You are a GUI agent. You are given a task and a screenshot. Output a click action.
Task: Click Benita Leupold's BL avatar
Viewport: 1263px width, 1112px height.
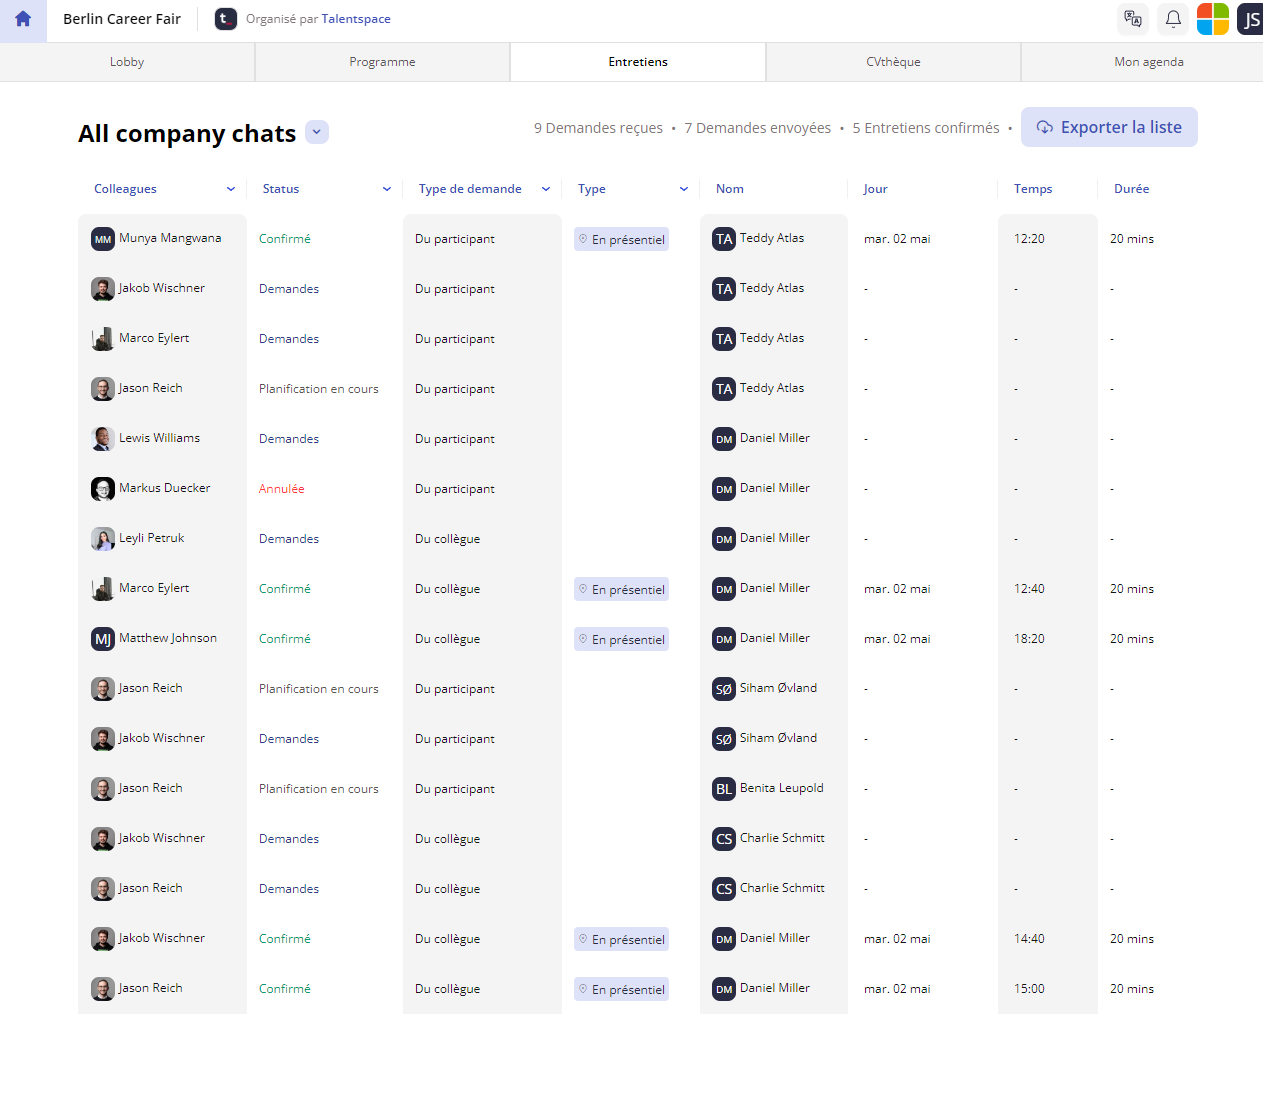pyautogui.click(x=724, y=789)
